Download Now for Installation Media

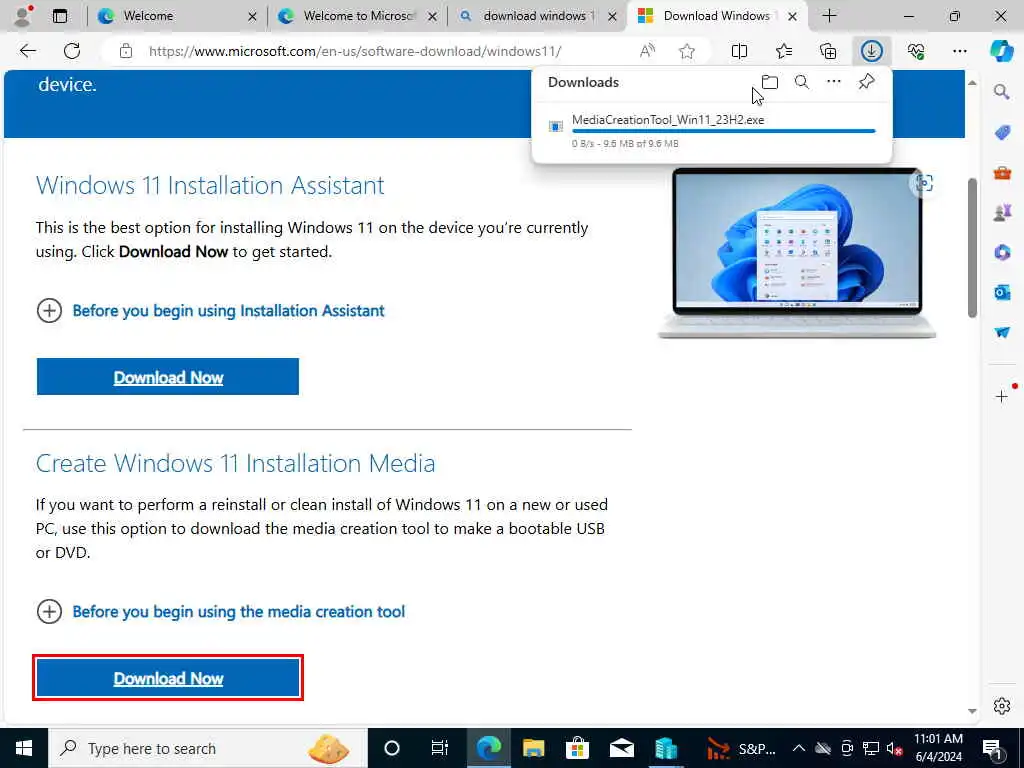tap(168, 678)
